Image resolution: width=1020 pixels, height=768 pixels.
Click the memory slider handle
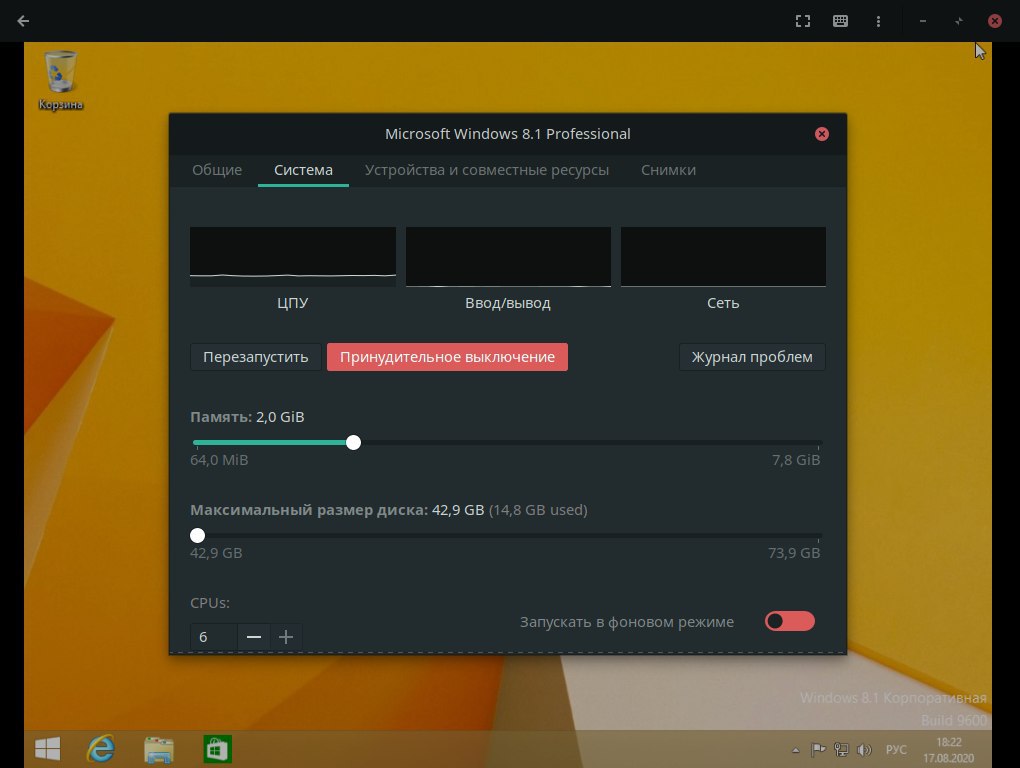click(x=353, y=443)
